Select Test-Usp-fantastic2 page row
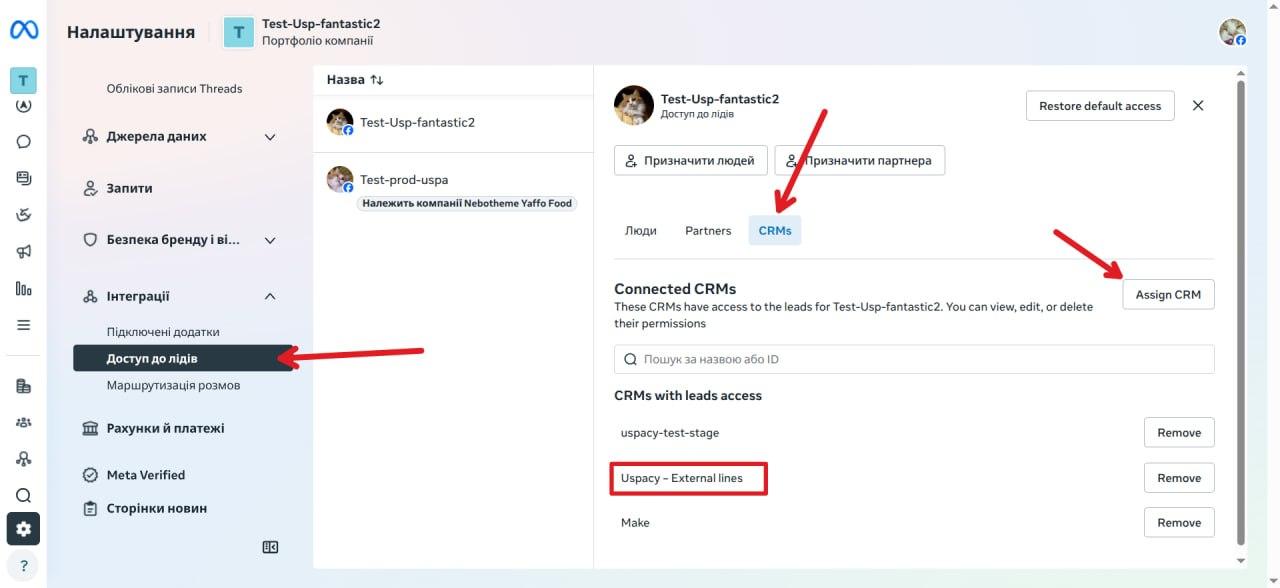Screen dimensions: 1280x588 point(453,122)
